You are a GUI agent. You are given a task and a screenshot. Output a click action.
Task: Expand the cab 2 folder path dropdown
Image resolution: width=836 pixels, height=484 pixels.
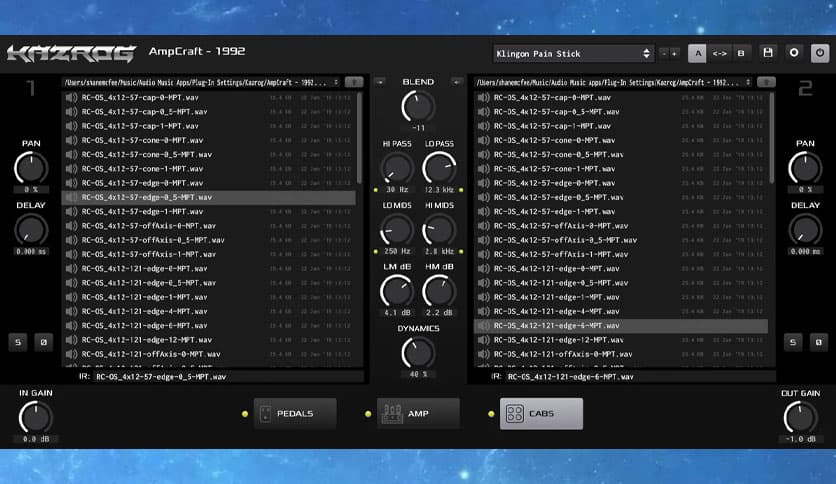pyautogui.click(x=746, y=82)
